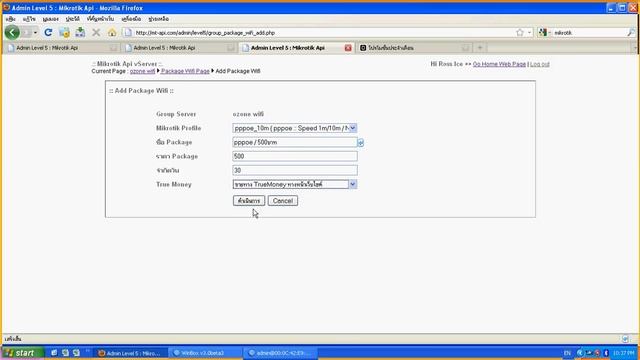Viewport: 640px width, 360px height.
Task: Open the last menu bar item
Action: point(158,19)
